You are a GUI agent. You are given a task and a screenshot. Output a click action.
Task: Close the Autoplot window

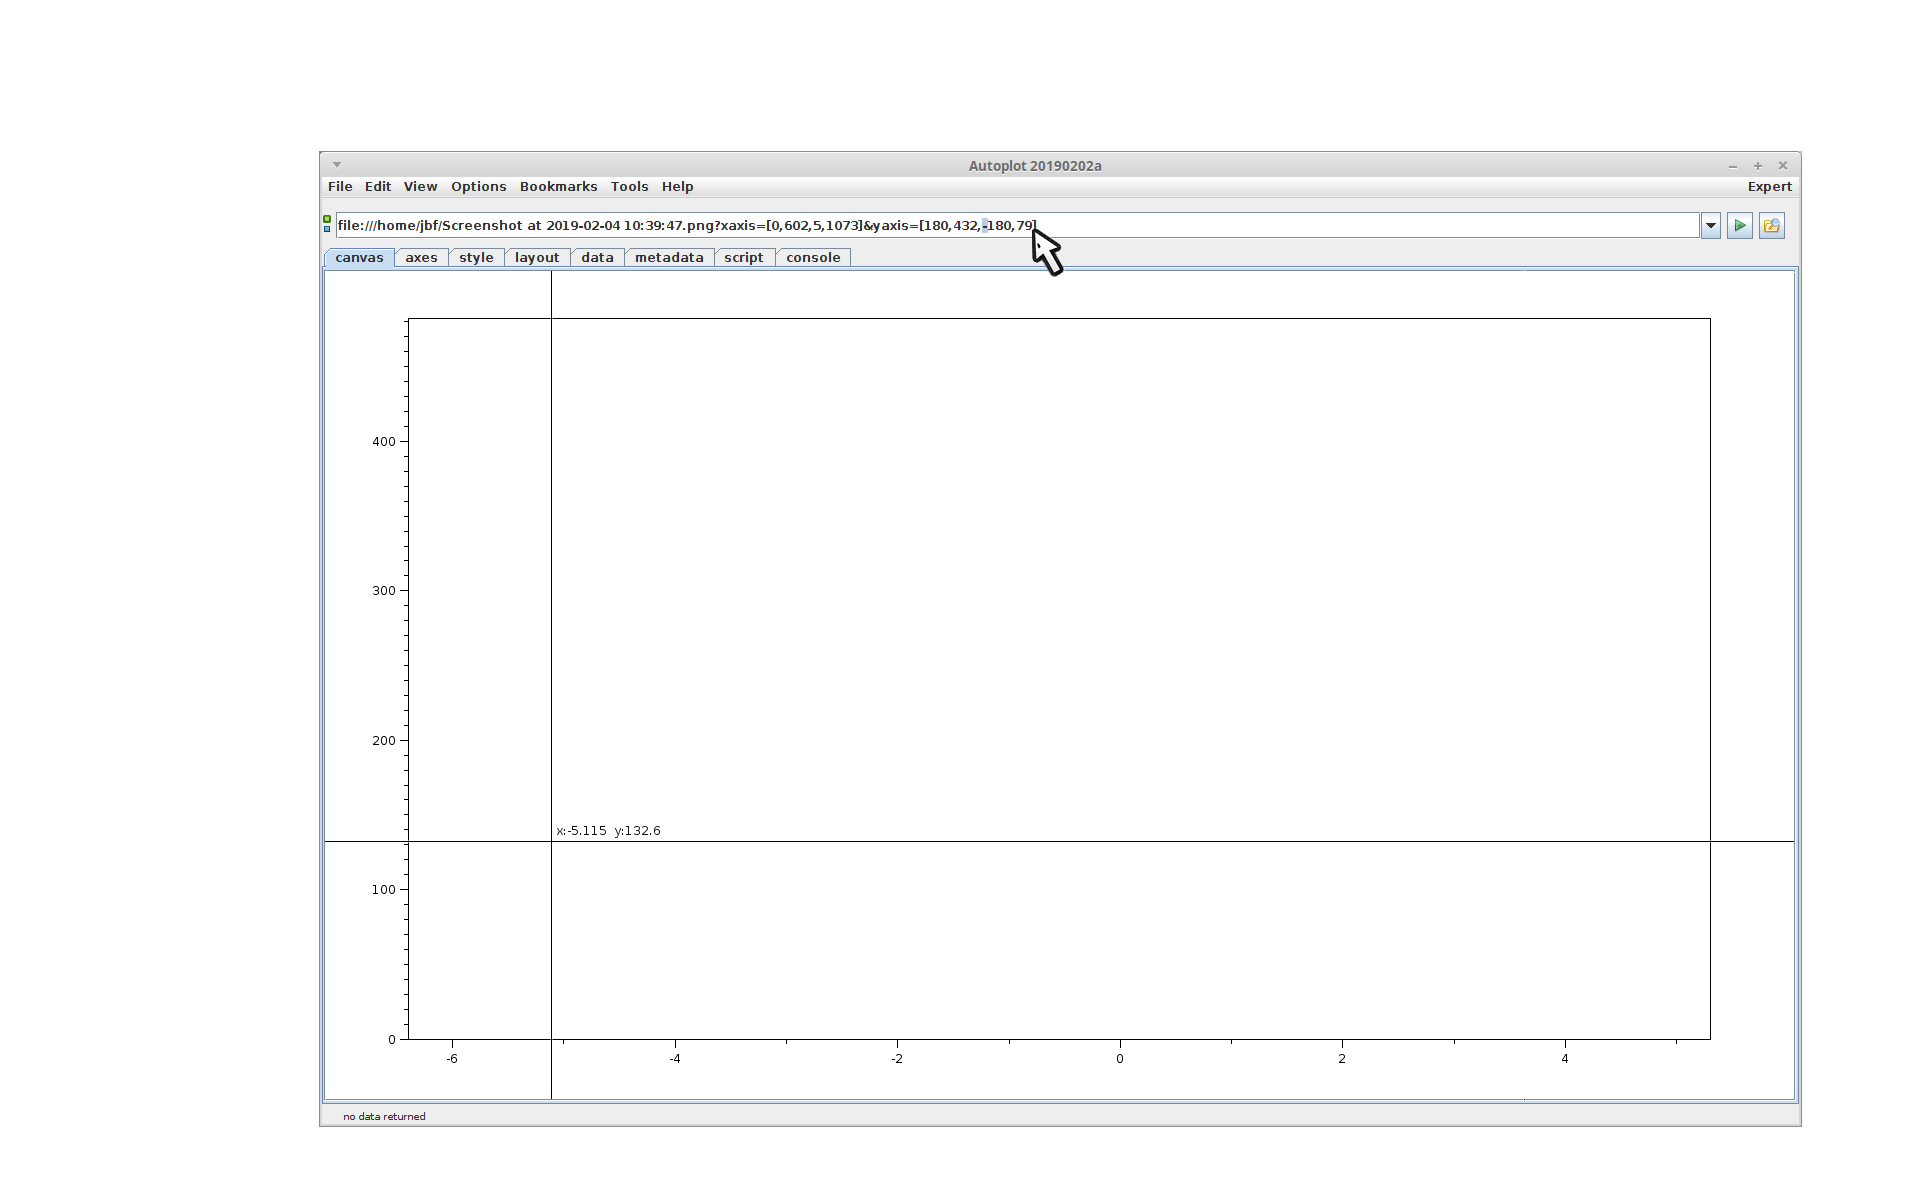click(x=1782, y=166)
